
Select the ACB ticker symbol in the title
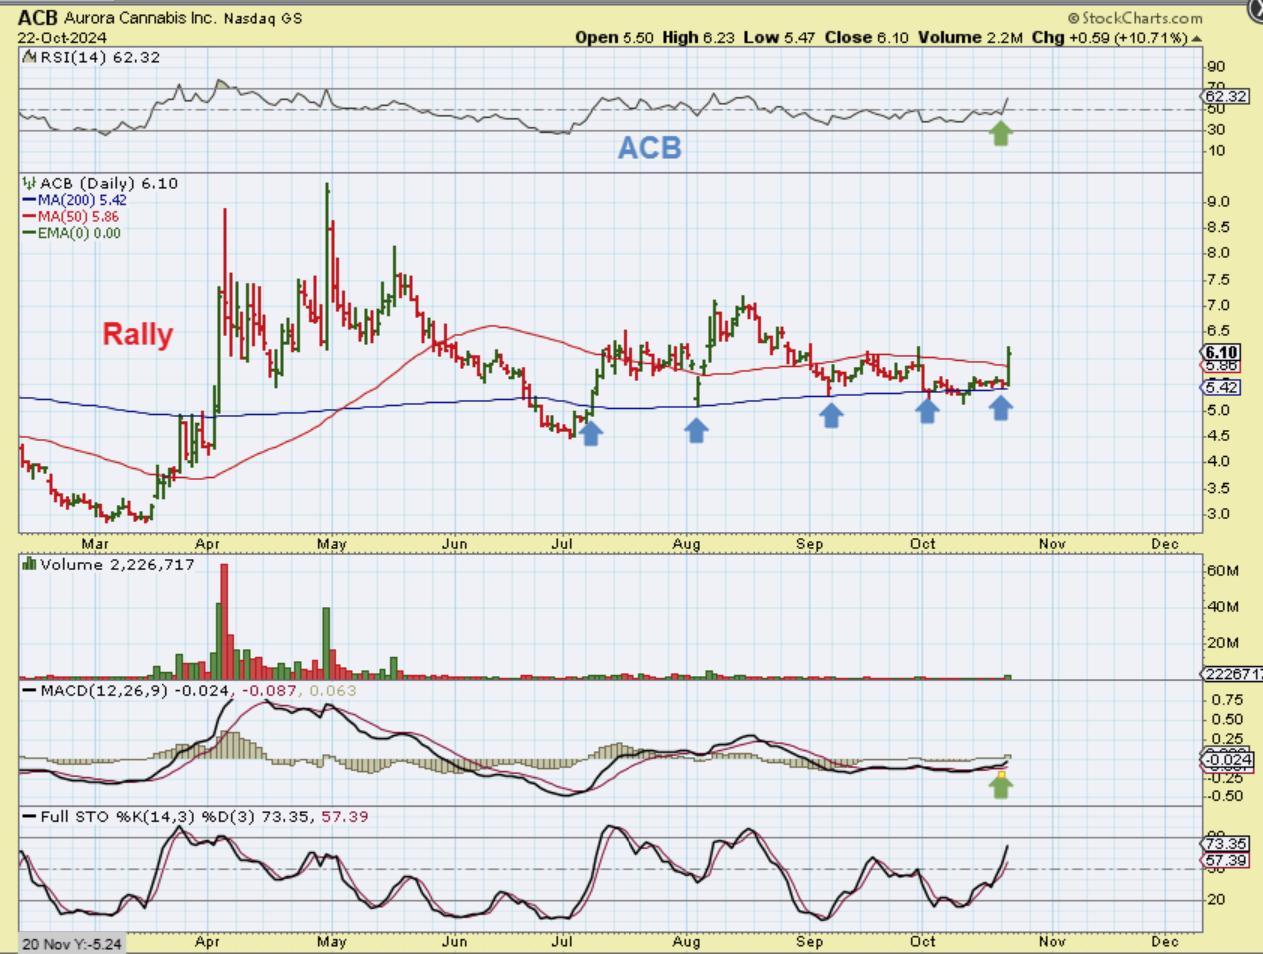coord(38,18)
